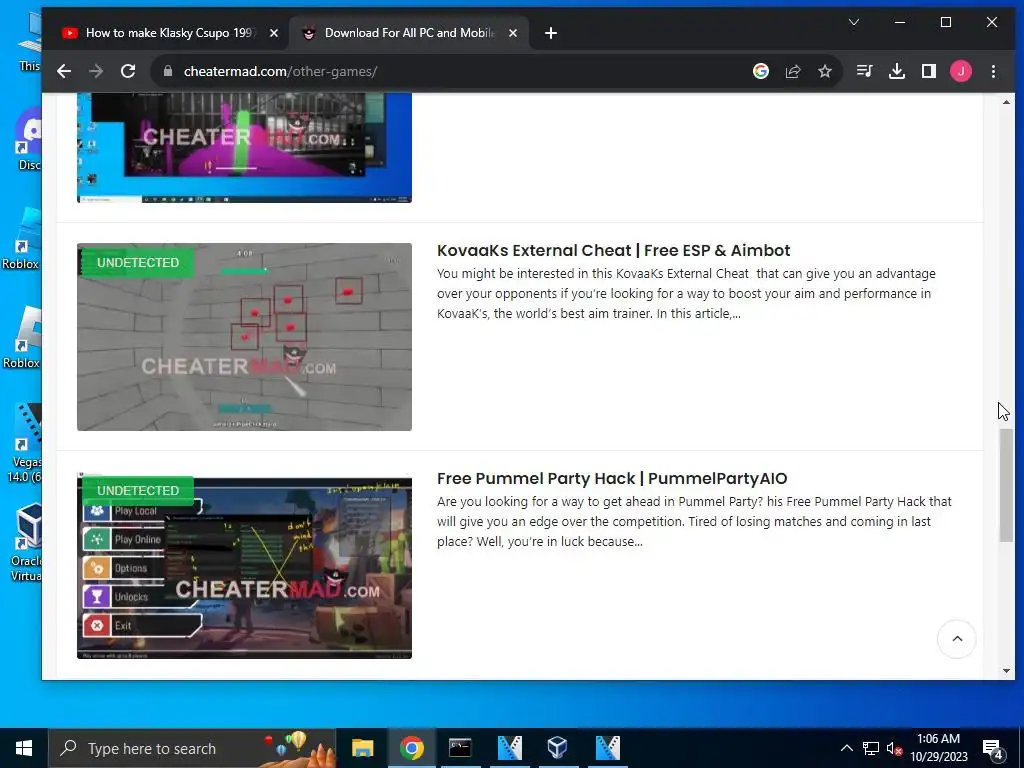Open Free Pummel Party Hack article title

(x=612, y=478)
